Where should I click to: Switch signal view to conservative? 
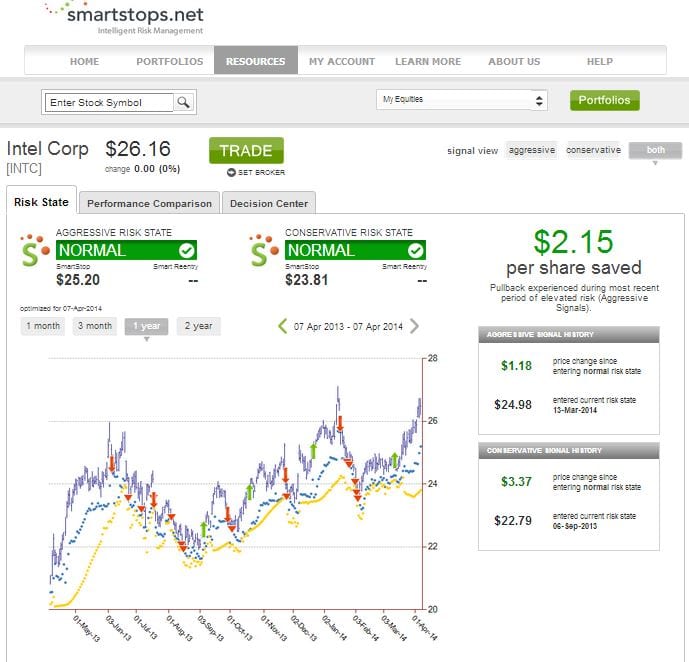(x=593, y=150)
